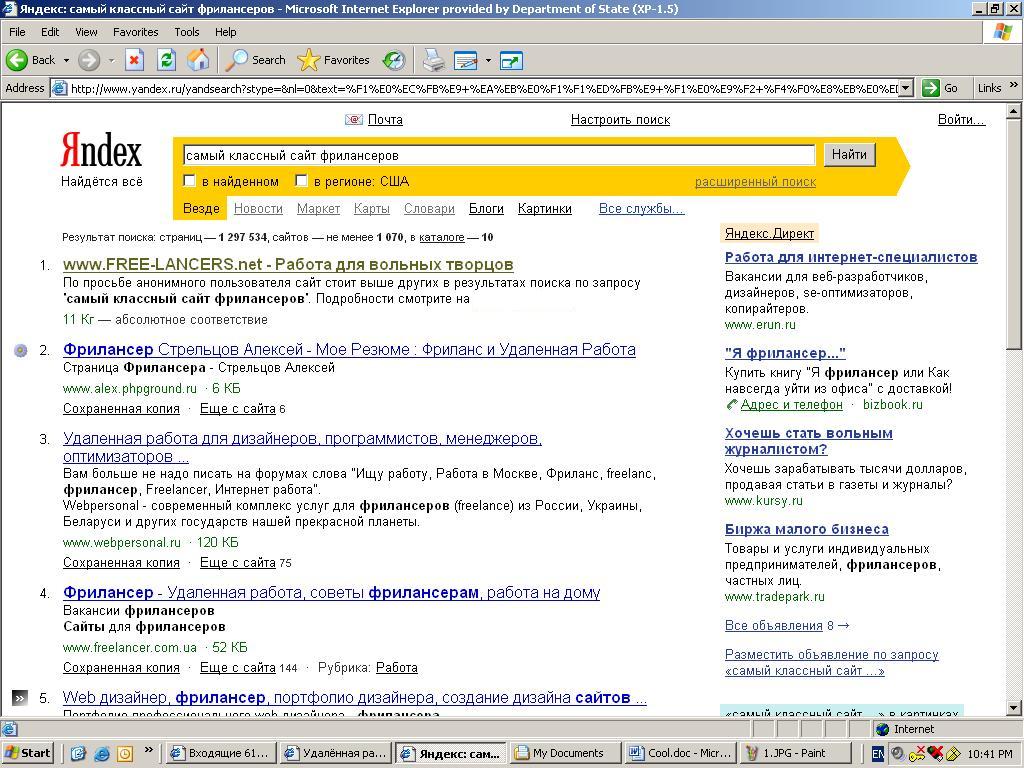Screen dimensions: 1024x768
Task: Open the Tools menu
Action: click(186, 32)
